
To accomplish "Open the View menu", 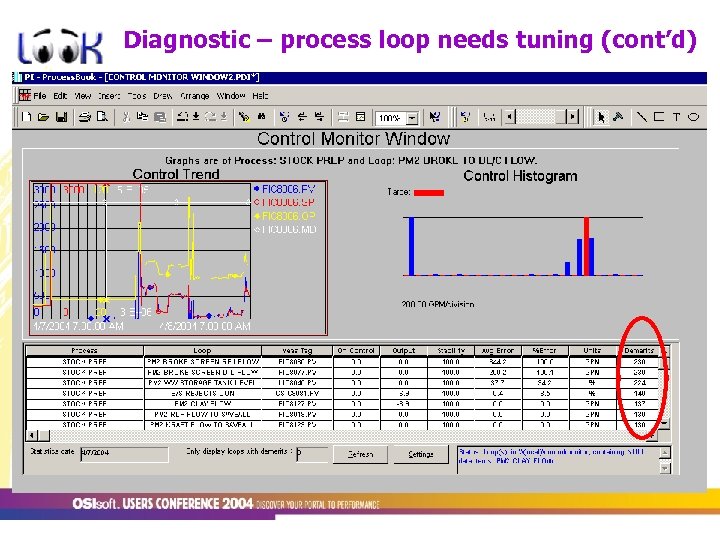I will click(83, 96).
